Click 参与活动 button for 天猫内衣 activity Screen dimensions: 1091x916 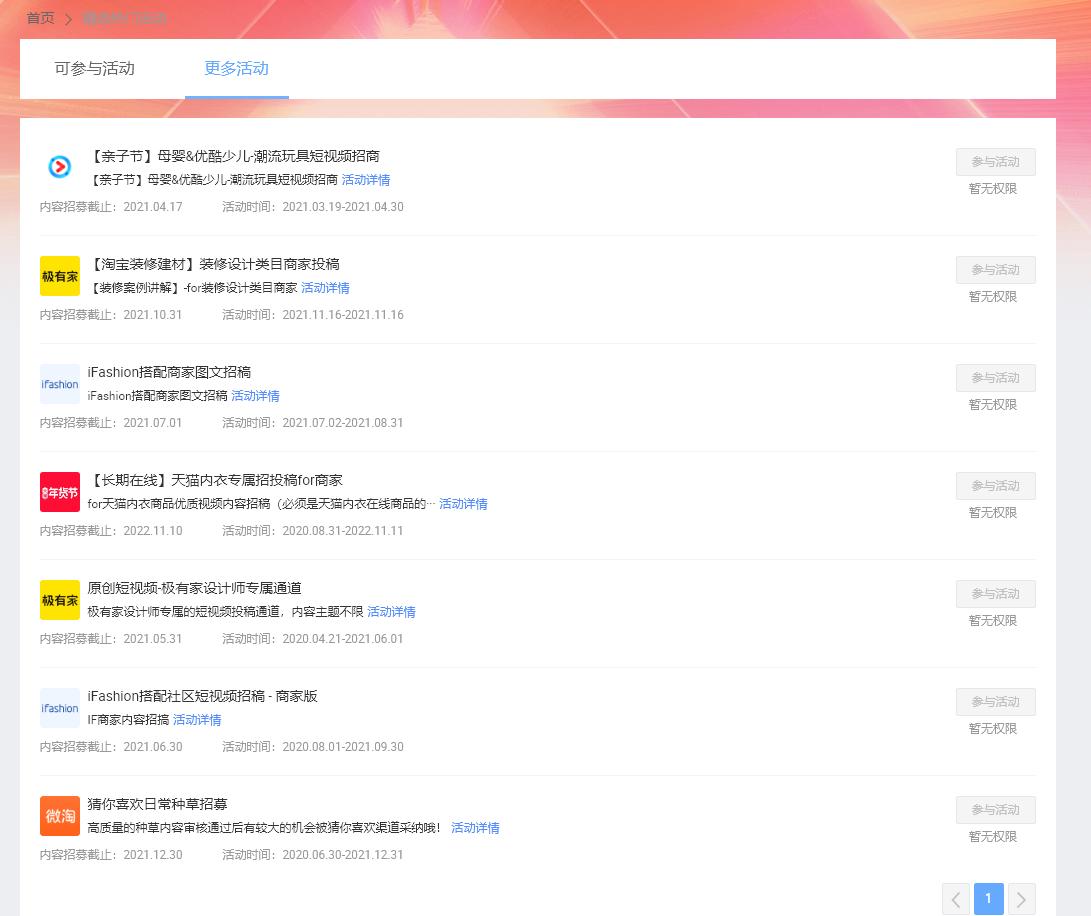click(x=996, y=485)
